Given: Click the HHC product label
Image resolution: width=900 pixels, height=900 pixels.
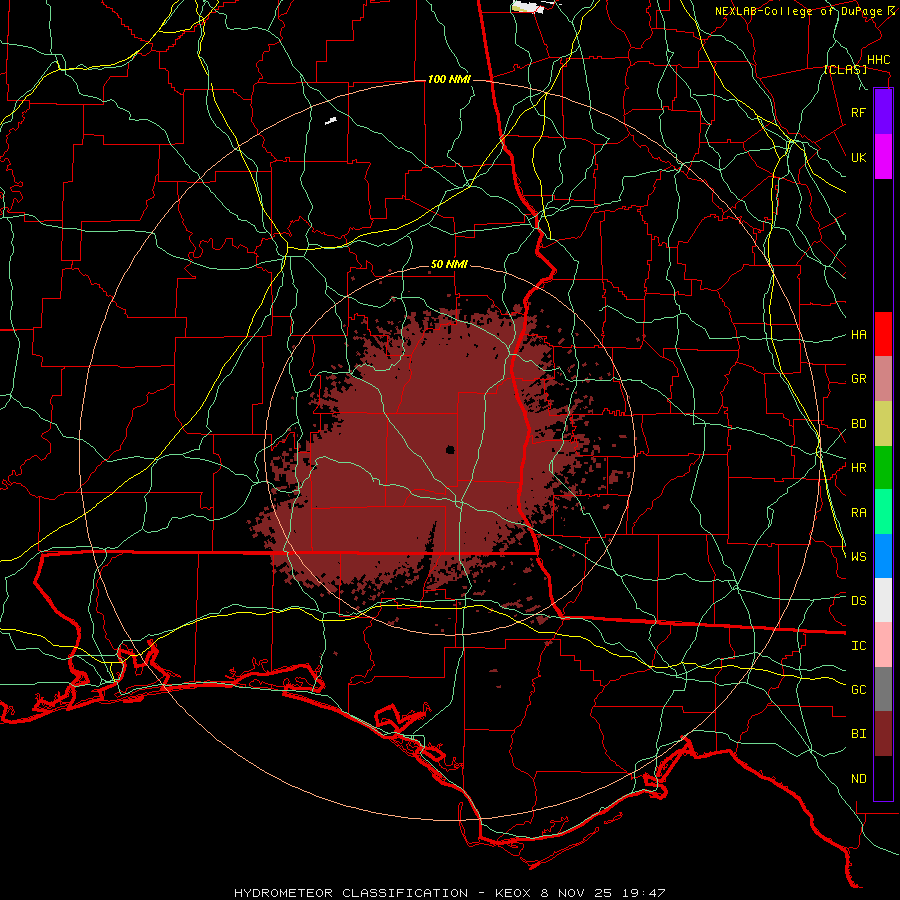Looking at the screenshot, I should (x=878, y=60).
